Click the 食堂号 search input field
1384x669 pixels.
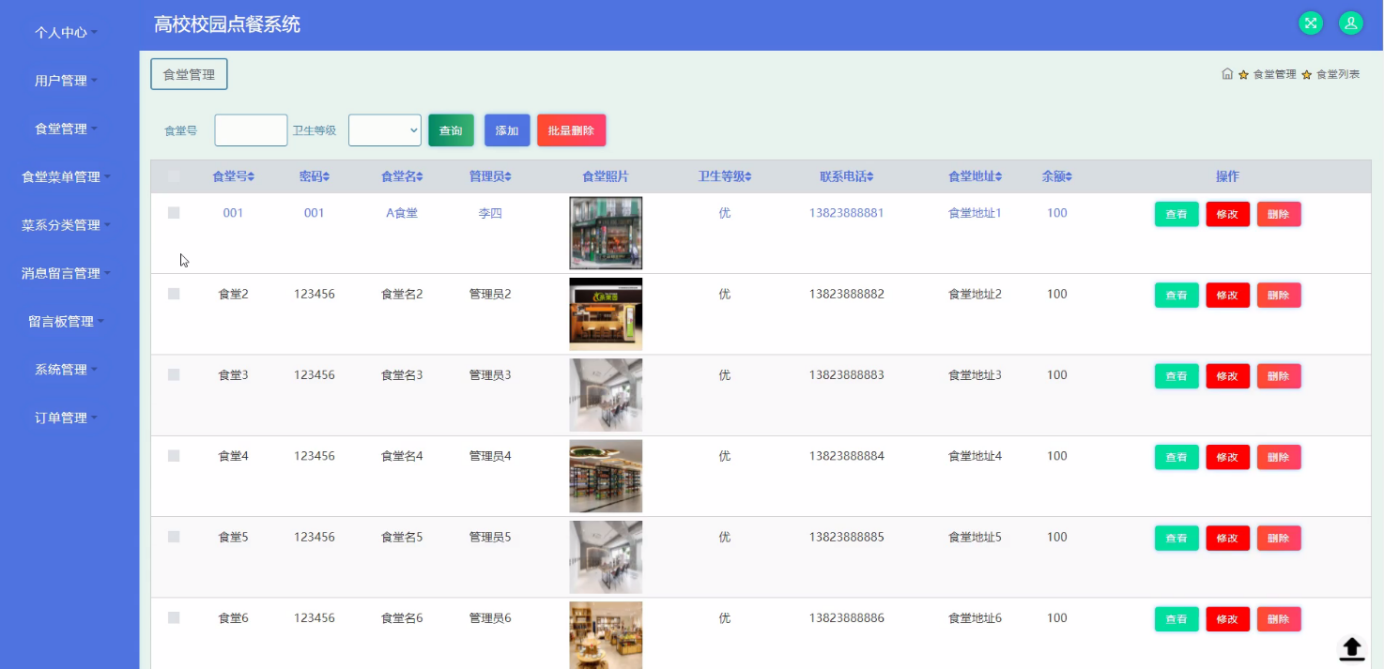point(251,130)
